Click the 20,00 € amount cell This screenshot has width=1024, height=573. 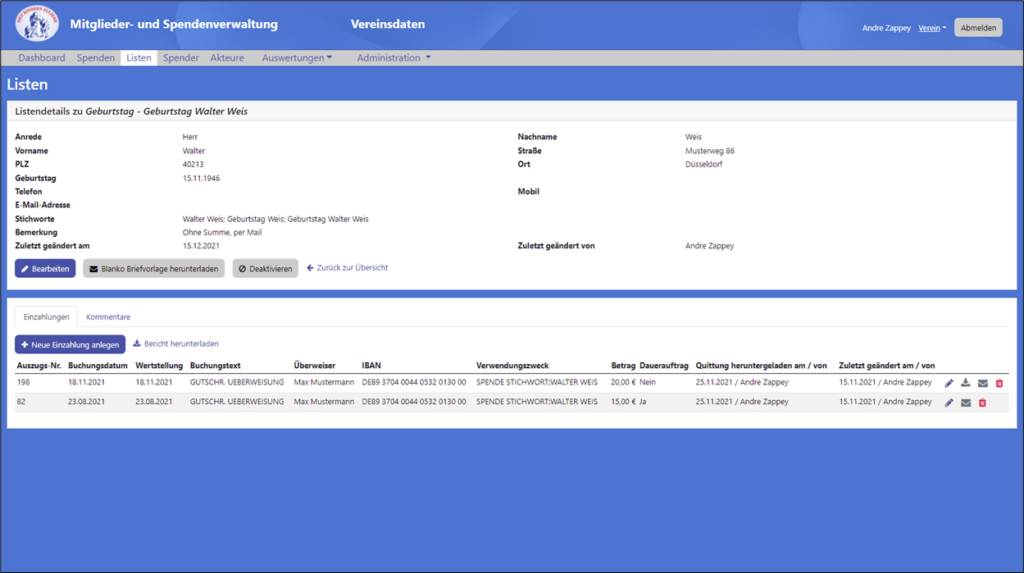623,382
